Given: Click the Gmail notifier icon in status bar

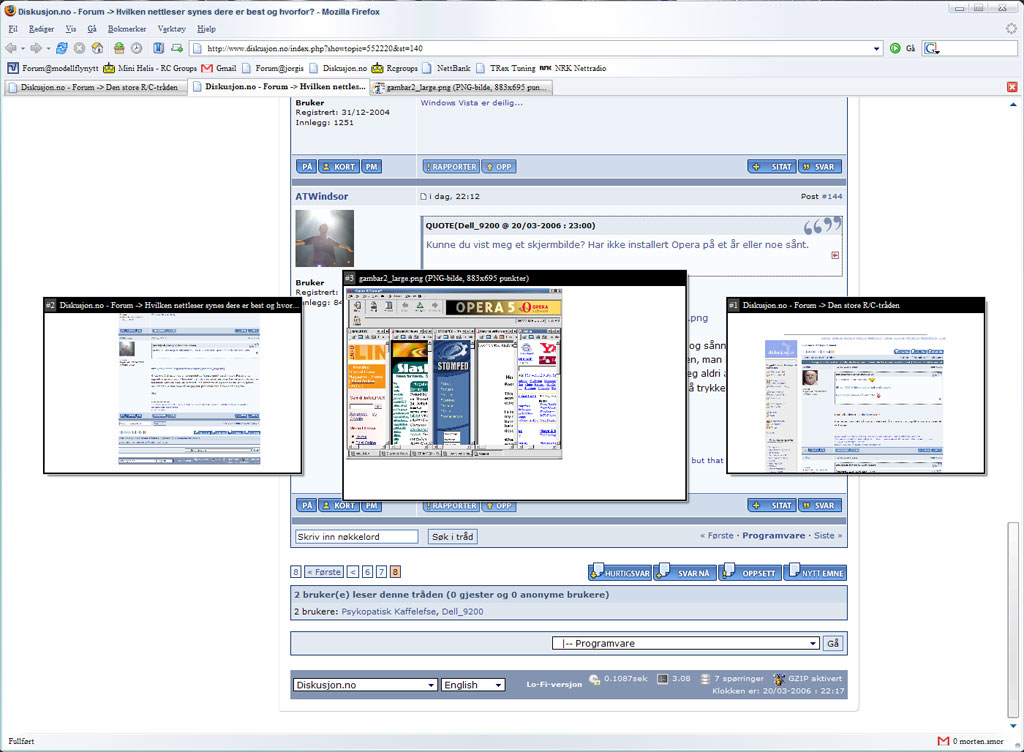Looking at the screenshot, I should (x=943, y=741).
